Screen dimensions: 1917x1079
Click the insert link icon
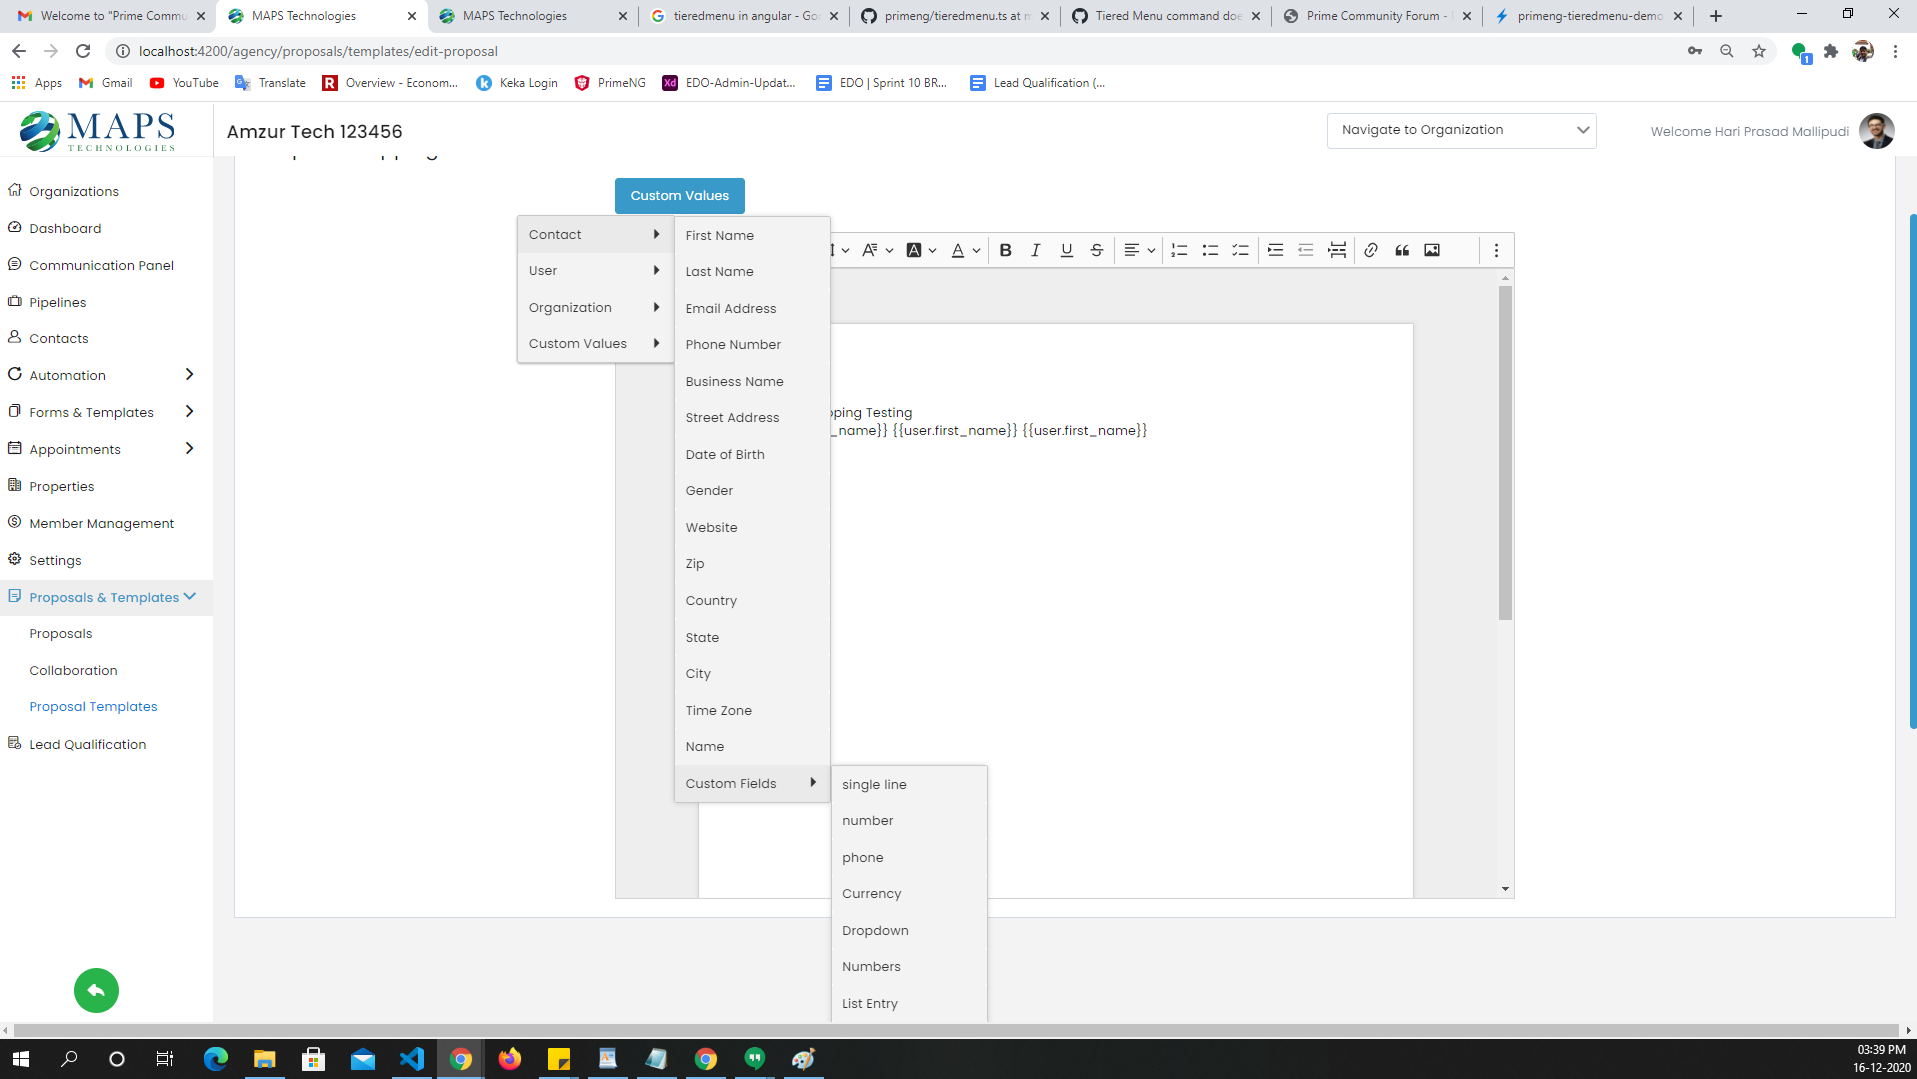(1370, 250)
